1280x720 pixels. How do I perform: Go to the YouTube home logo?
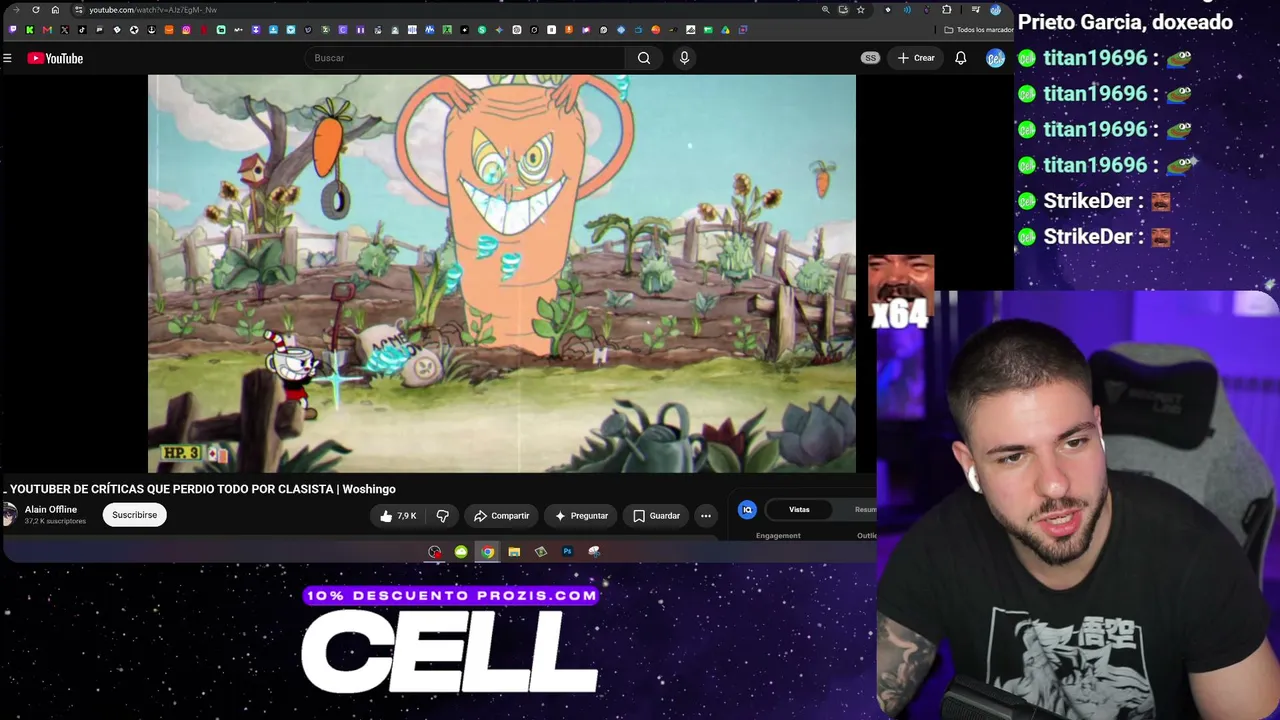pyautogui.click(x=55, y=58)
